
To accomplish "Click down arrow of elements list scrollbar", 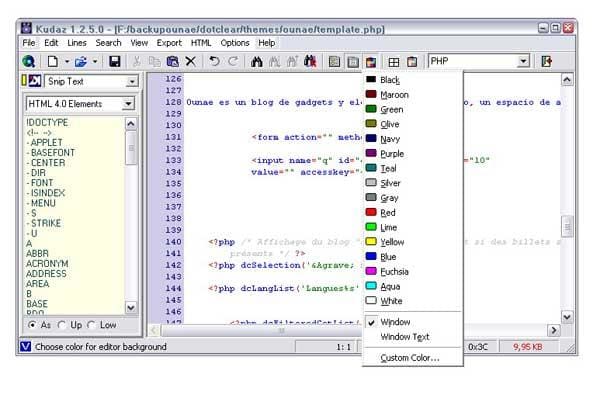I will coord(130,307).
